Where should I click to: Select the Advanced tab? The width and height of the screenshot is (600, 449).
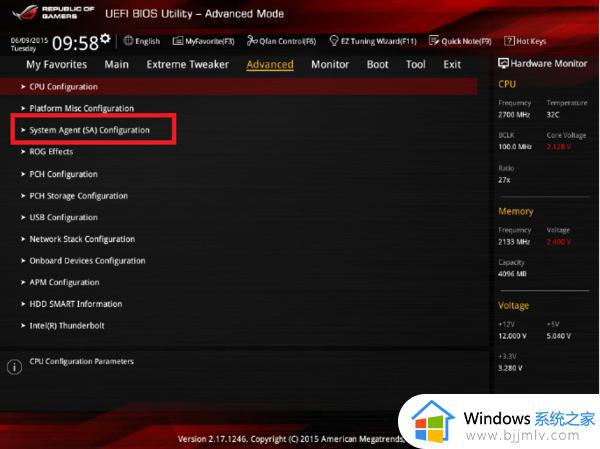tap(270, 64)
